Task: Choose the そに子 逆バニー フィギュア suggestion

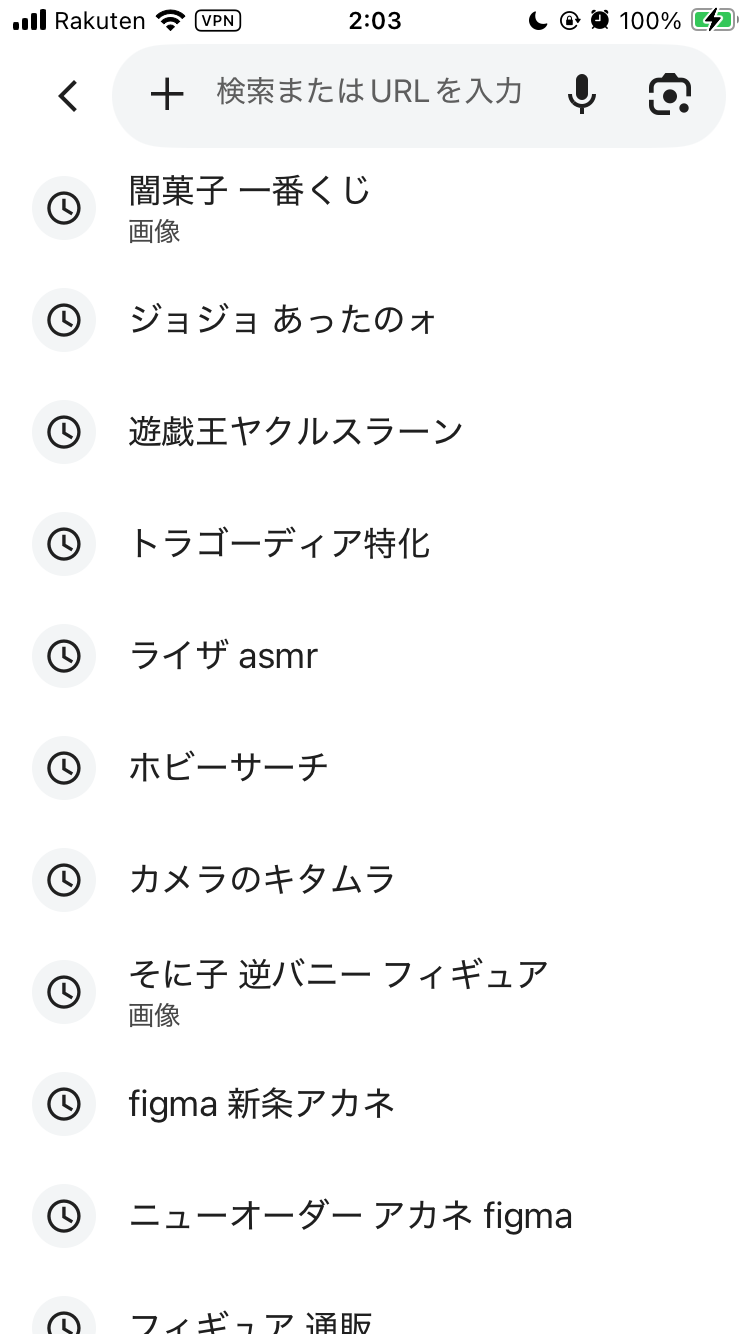Action: (338, 990)
